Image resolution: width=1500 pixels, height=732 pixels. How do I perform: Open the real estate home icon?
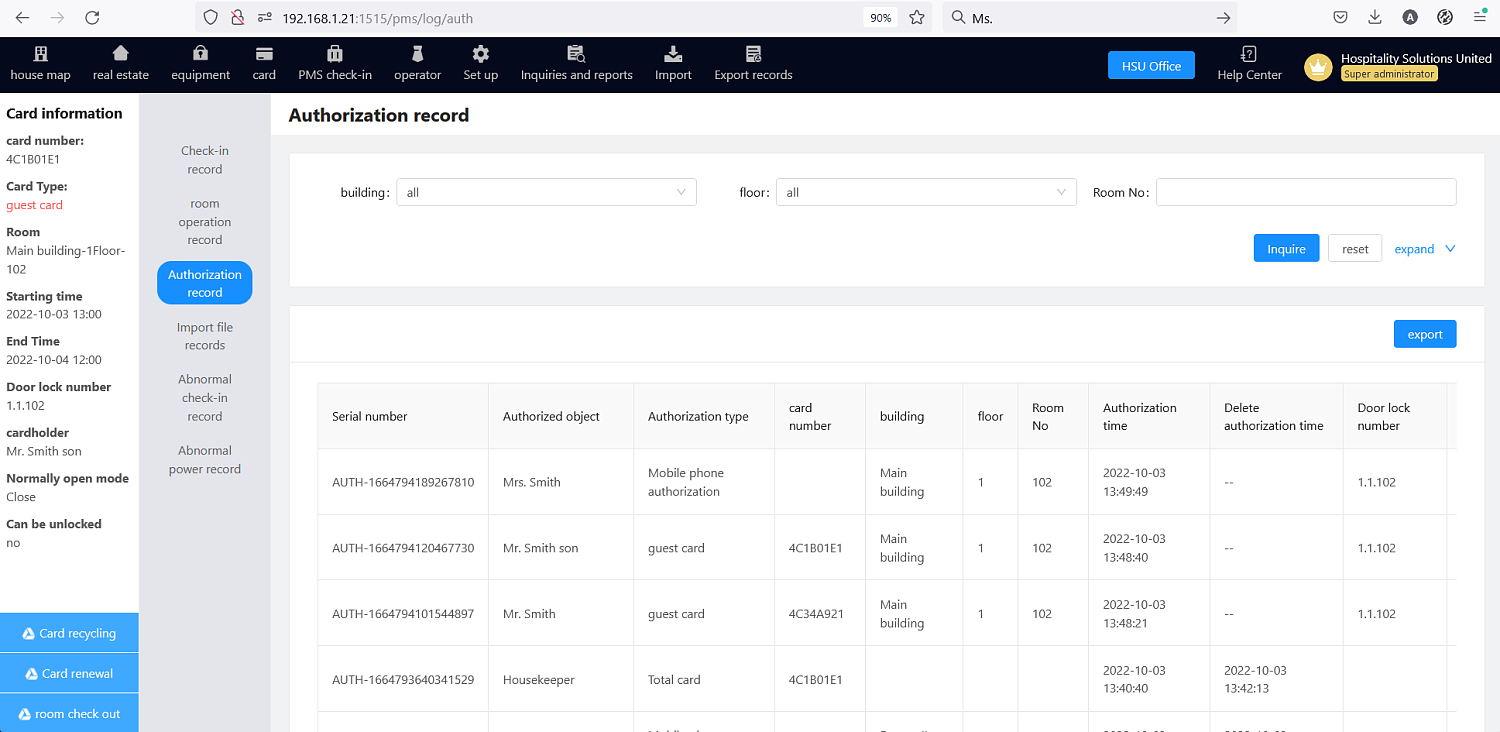click(x=120, y=54)
